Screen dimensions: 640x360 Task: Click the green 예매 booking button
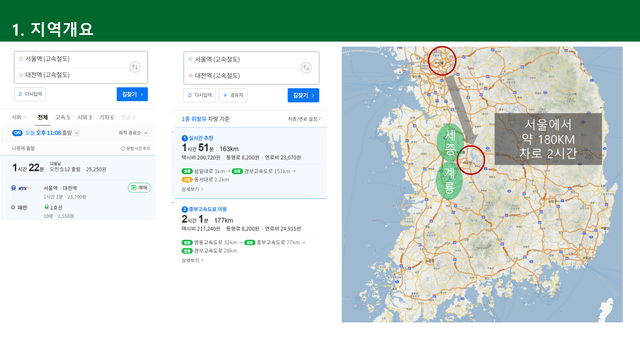click(140, 188)
